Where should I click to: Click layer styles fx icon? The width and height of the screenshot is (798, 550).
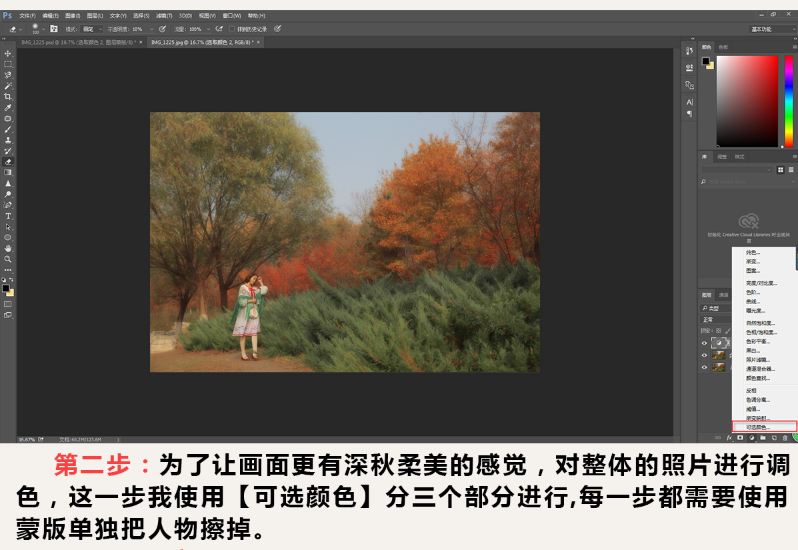[729, 438]
